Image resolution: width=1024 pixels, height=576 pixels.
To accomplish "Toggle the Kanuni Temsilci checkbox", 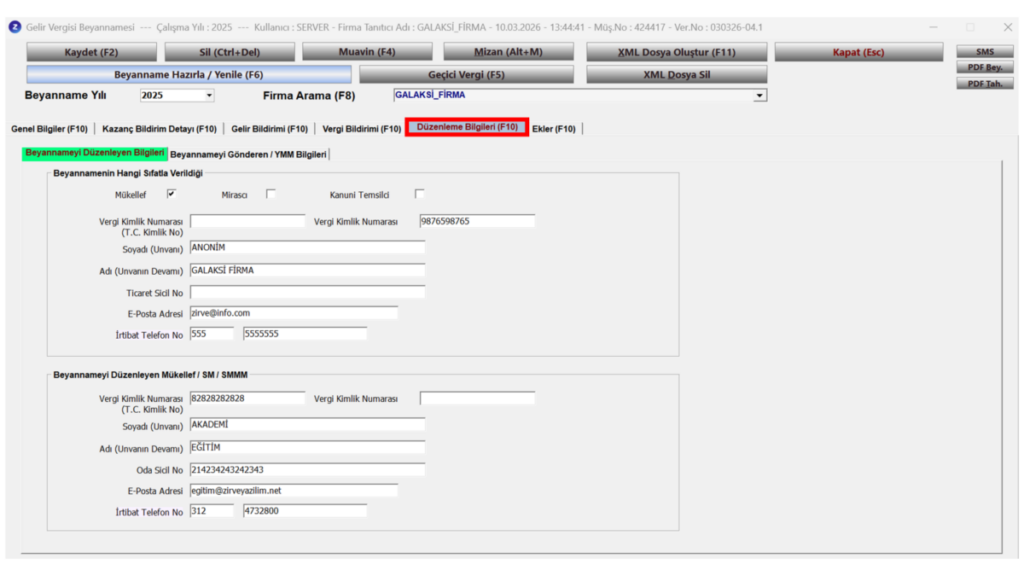I will 419,194.
